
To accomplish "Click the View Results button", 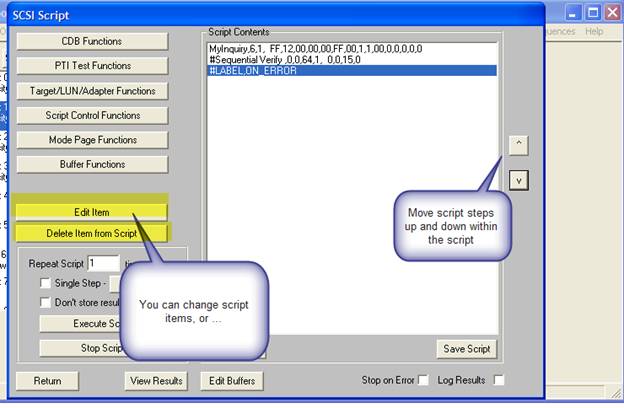I will pyautogui.click(x=157, y=381).
